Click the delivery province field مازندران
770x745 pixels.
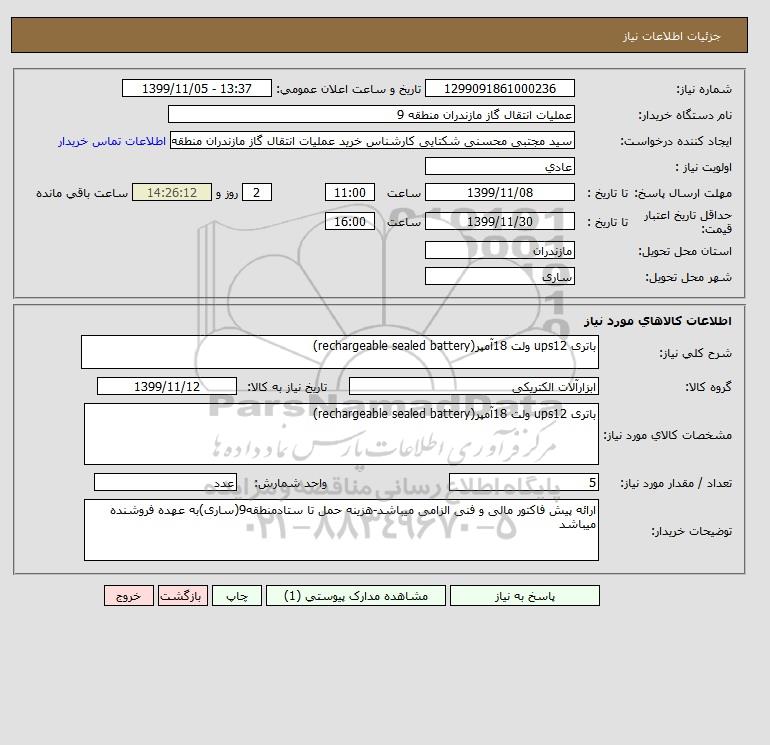click(499, 250)
